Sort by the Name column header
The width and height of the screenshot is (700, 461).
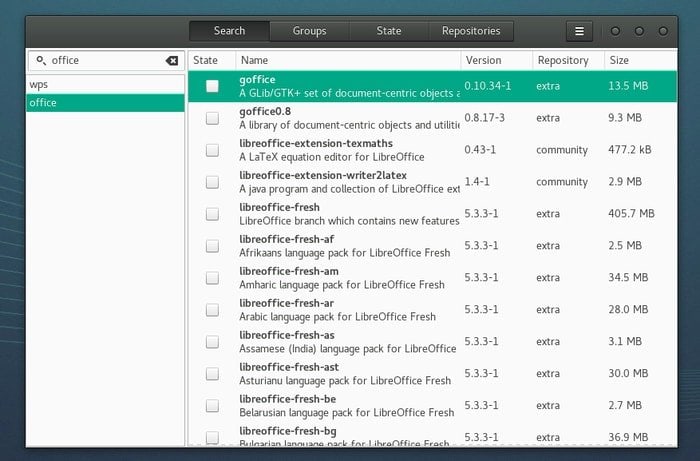(348, 60)
